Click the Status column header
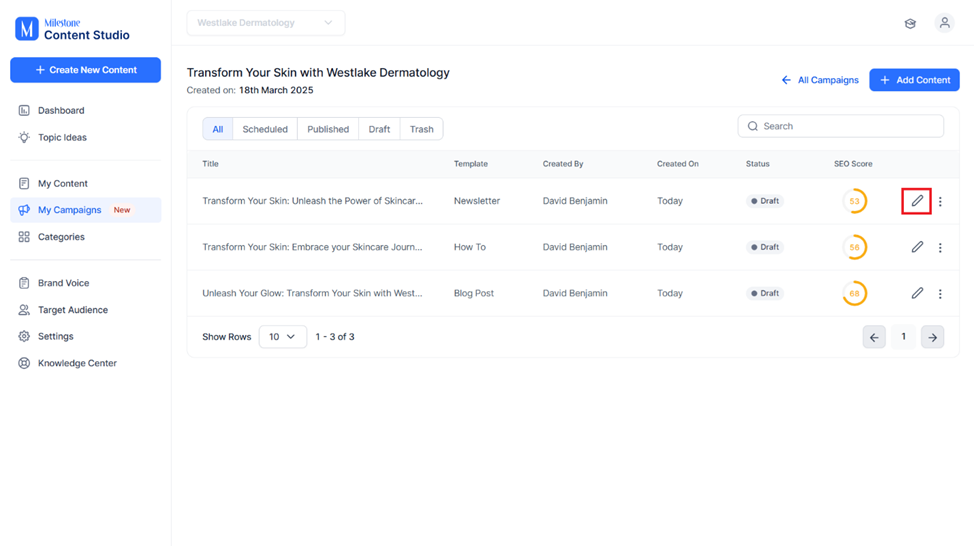974x546 pixels. pyautogui.click(x=758, y=164)
